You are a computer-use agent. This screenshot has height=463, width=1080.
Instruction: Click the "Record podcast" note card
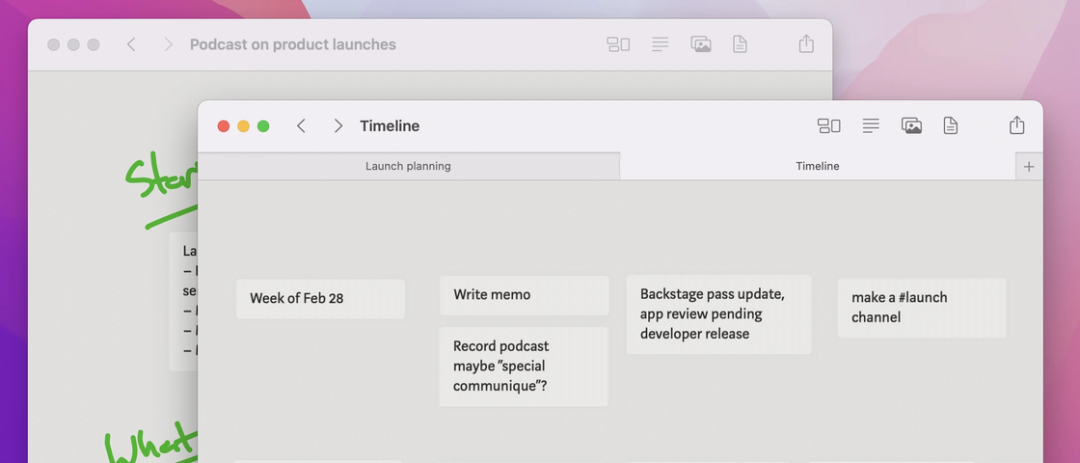[523, 366]
